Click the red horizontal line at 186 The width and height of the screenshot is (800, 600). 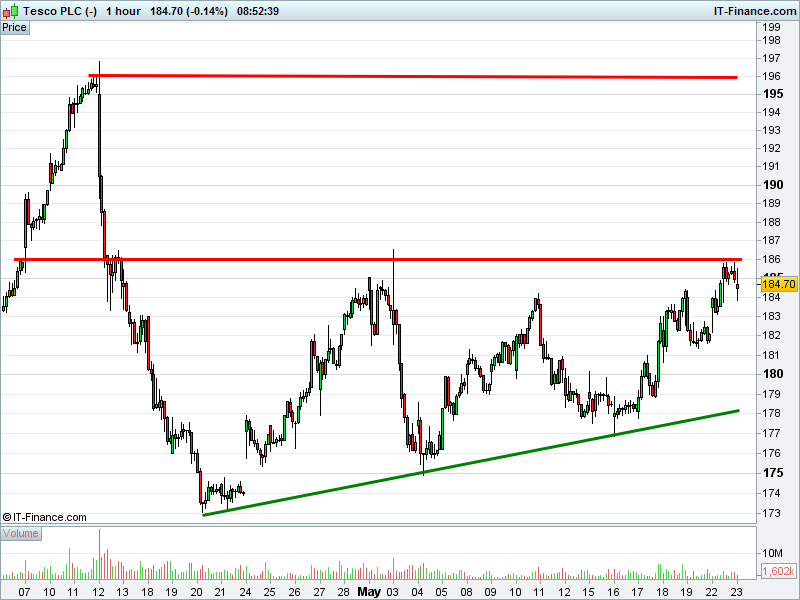378,260
